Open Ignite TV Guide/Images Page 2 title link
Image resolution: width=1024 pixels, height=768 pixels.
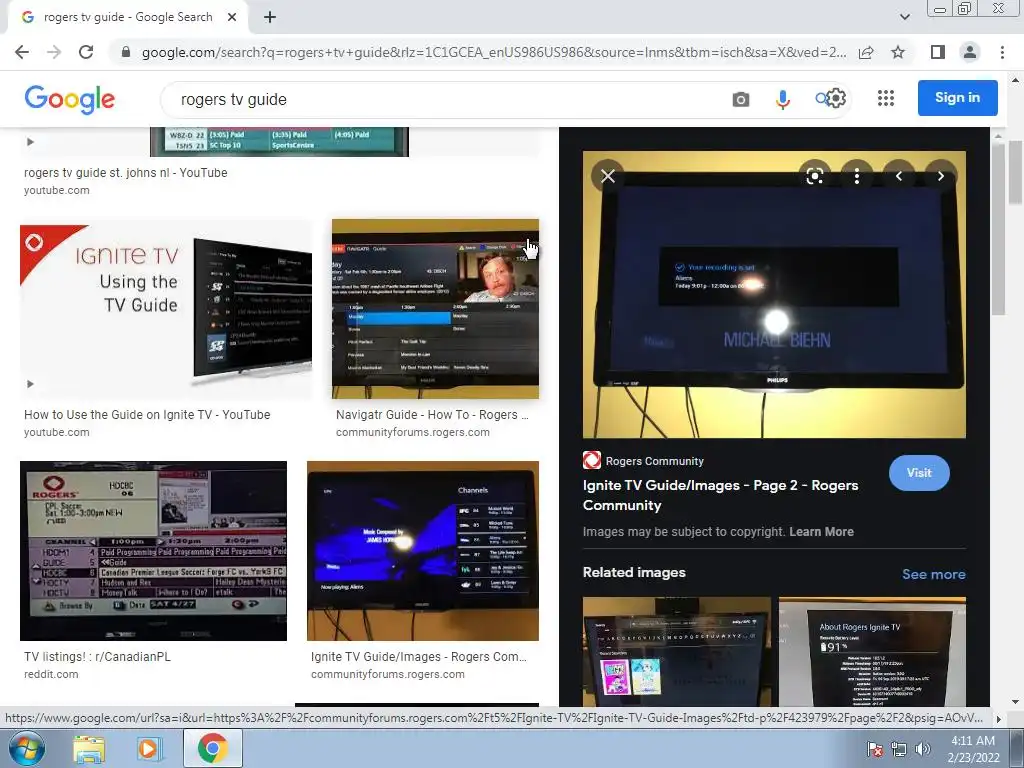pyautogui.click(x=720, y=495)
